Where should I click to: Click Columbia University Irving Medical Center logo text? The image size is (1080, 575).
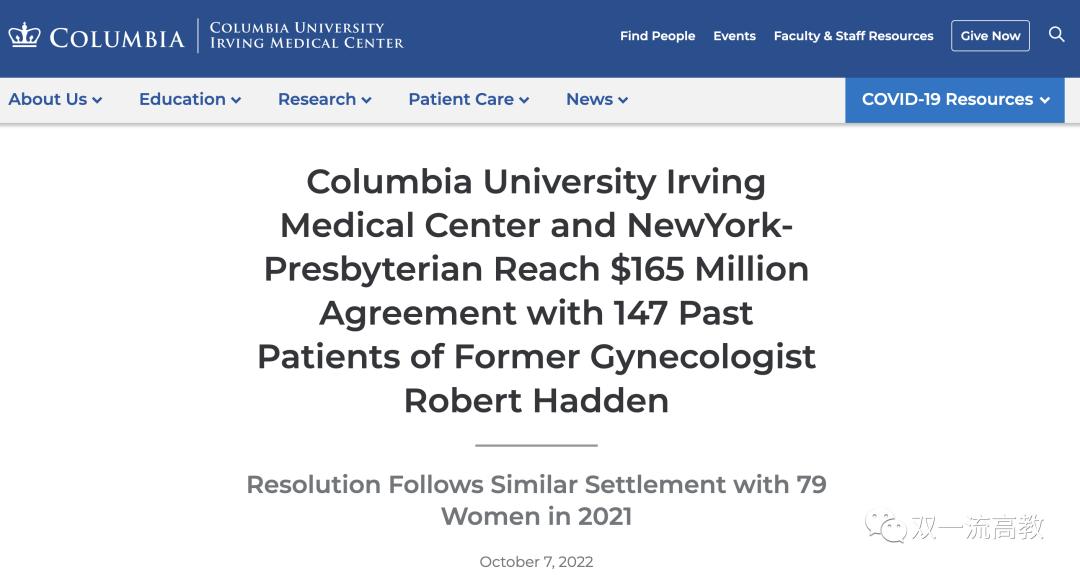[306, 36]
